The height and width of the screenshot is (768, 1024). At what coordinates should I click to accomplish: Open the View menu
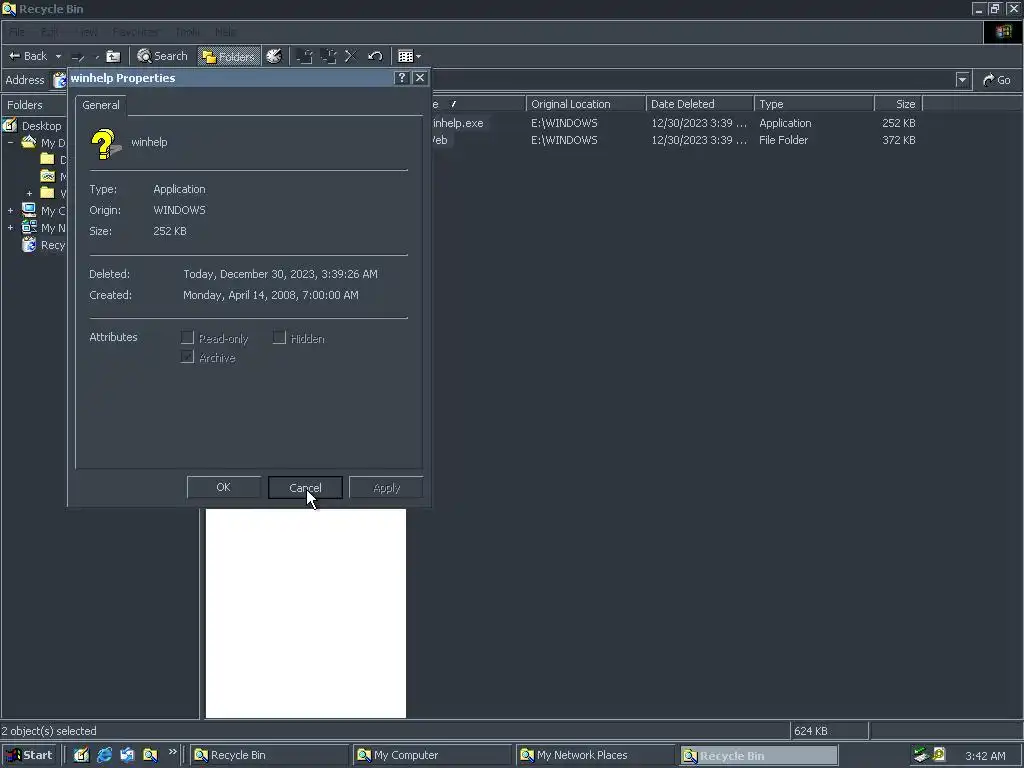pos(87,31)
